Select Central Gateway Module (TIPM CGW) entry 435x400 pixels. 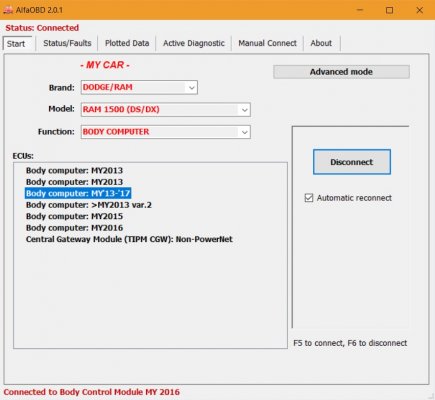click(129, 239)
